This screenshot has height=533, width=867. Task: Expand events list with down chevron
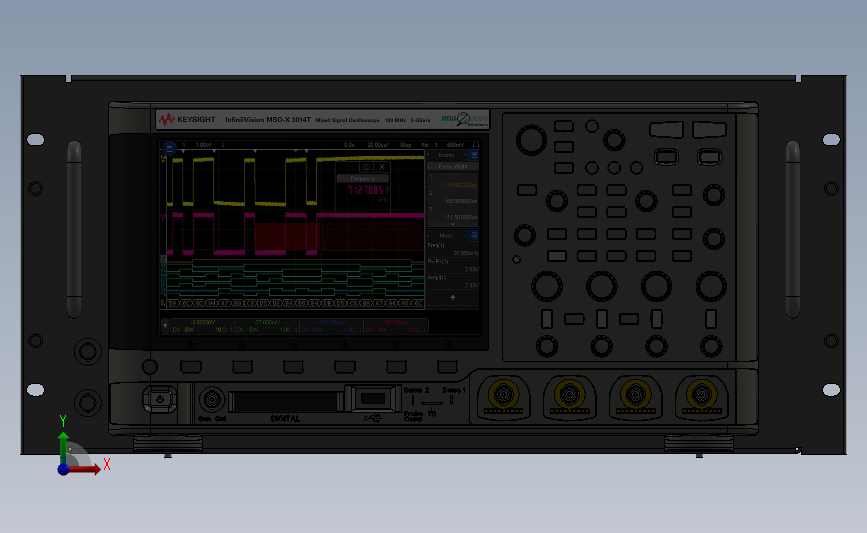452,224
